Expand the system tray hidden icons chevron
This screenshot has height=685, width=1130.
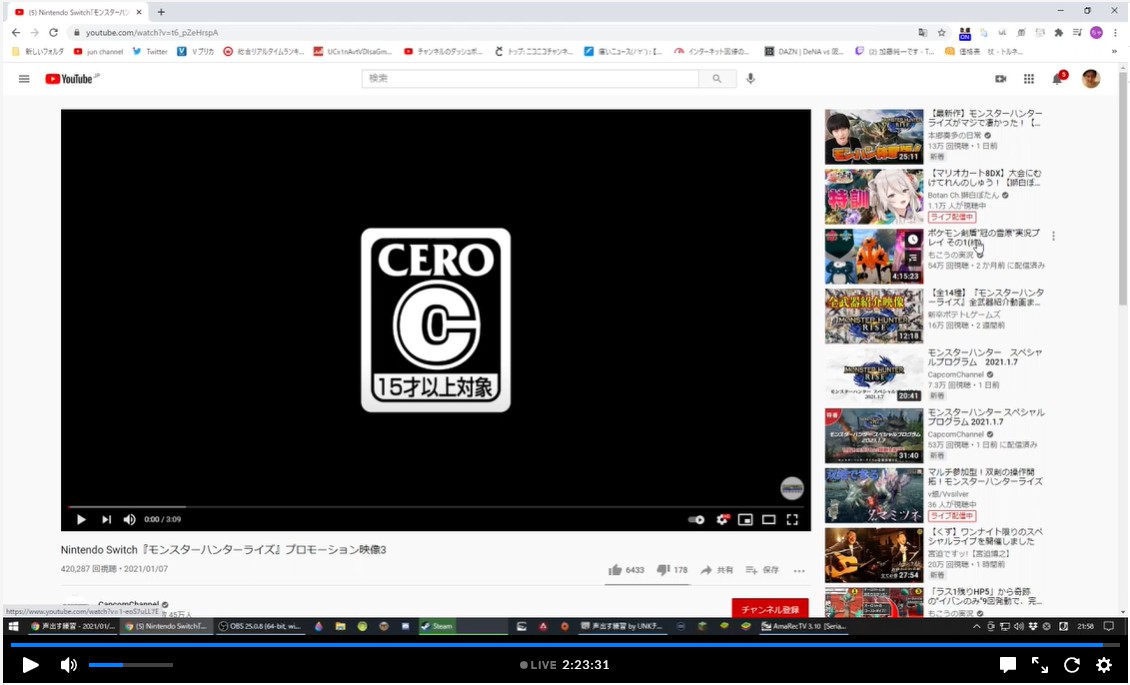[976, 626]
